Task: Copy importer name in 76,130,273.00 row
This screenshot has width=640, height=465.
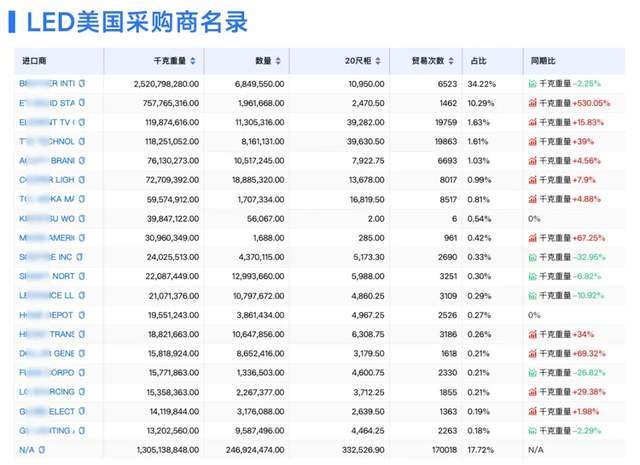Action: pyautogui.click(x=82, y=160)
